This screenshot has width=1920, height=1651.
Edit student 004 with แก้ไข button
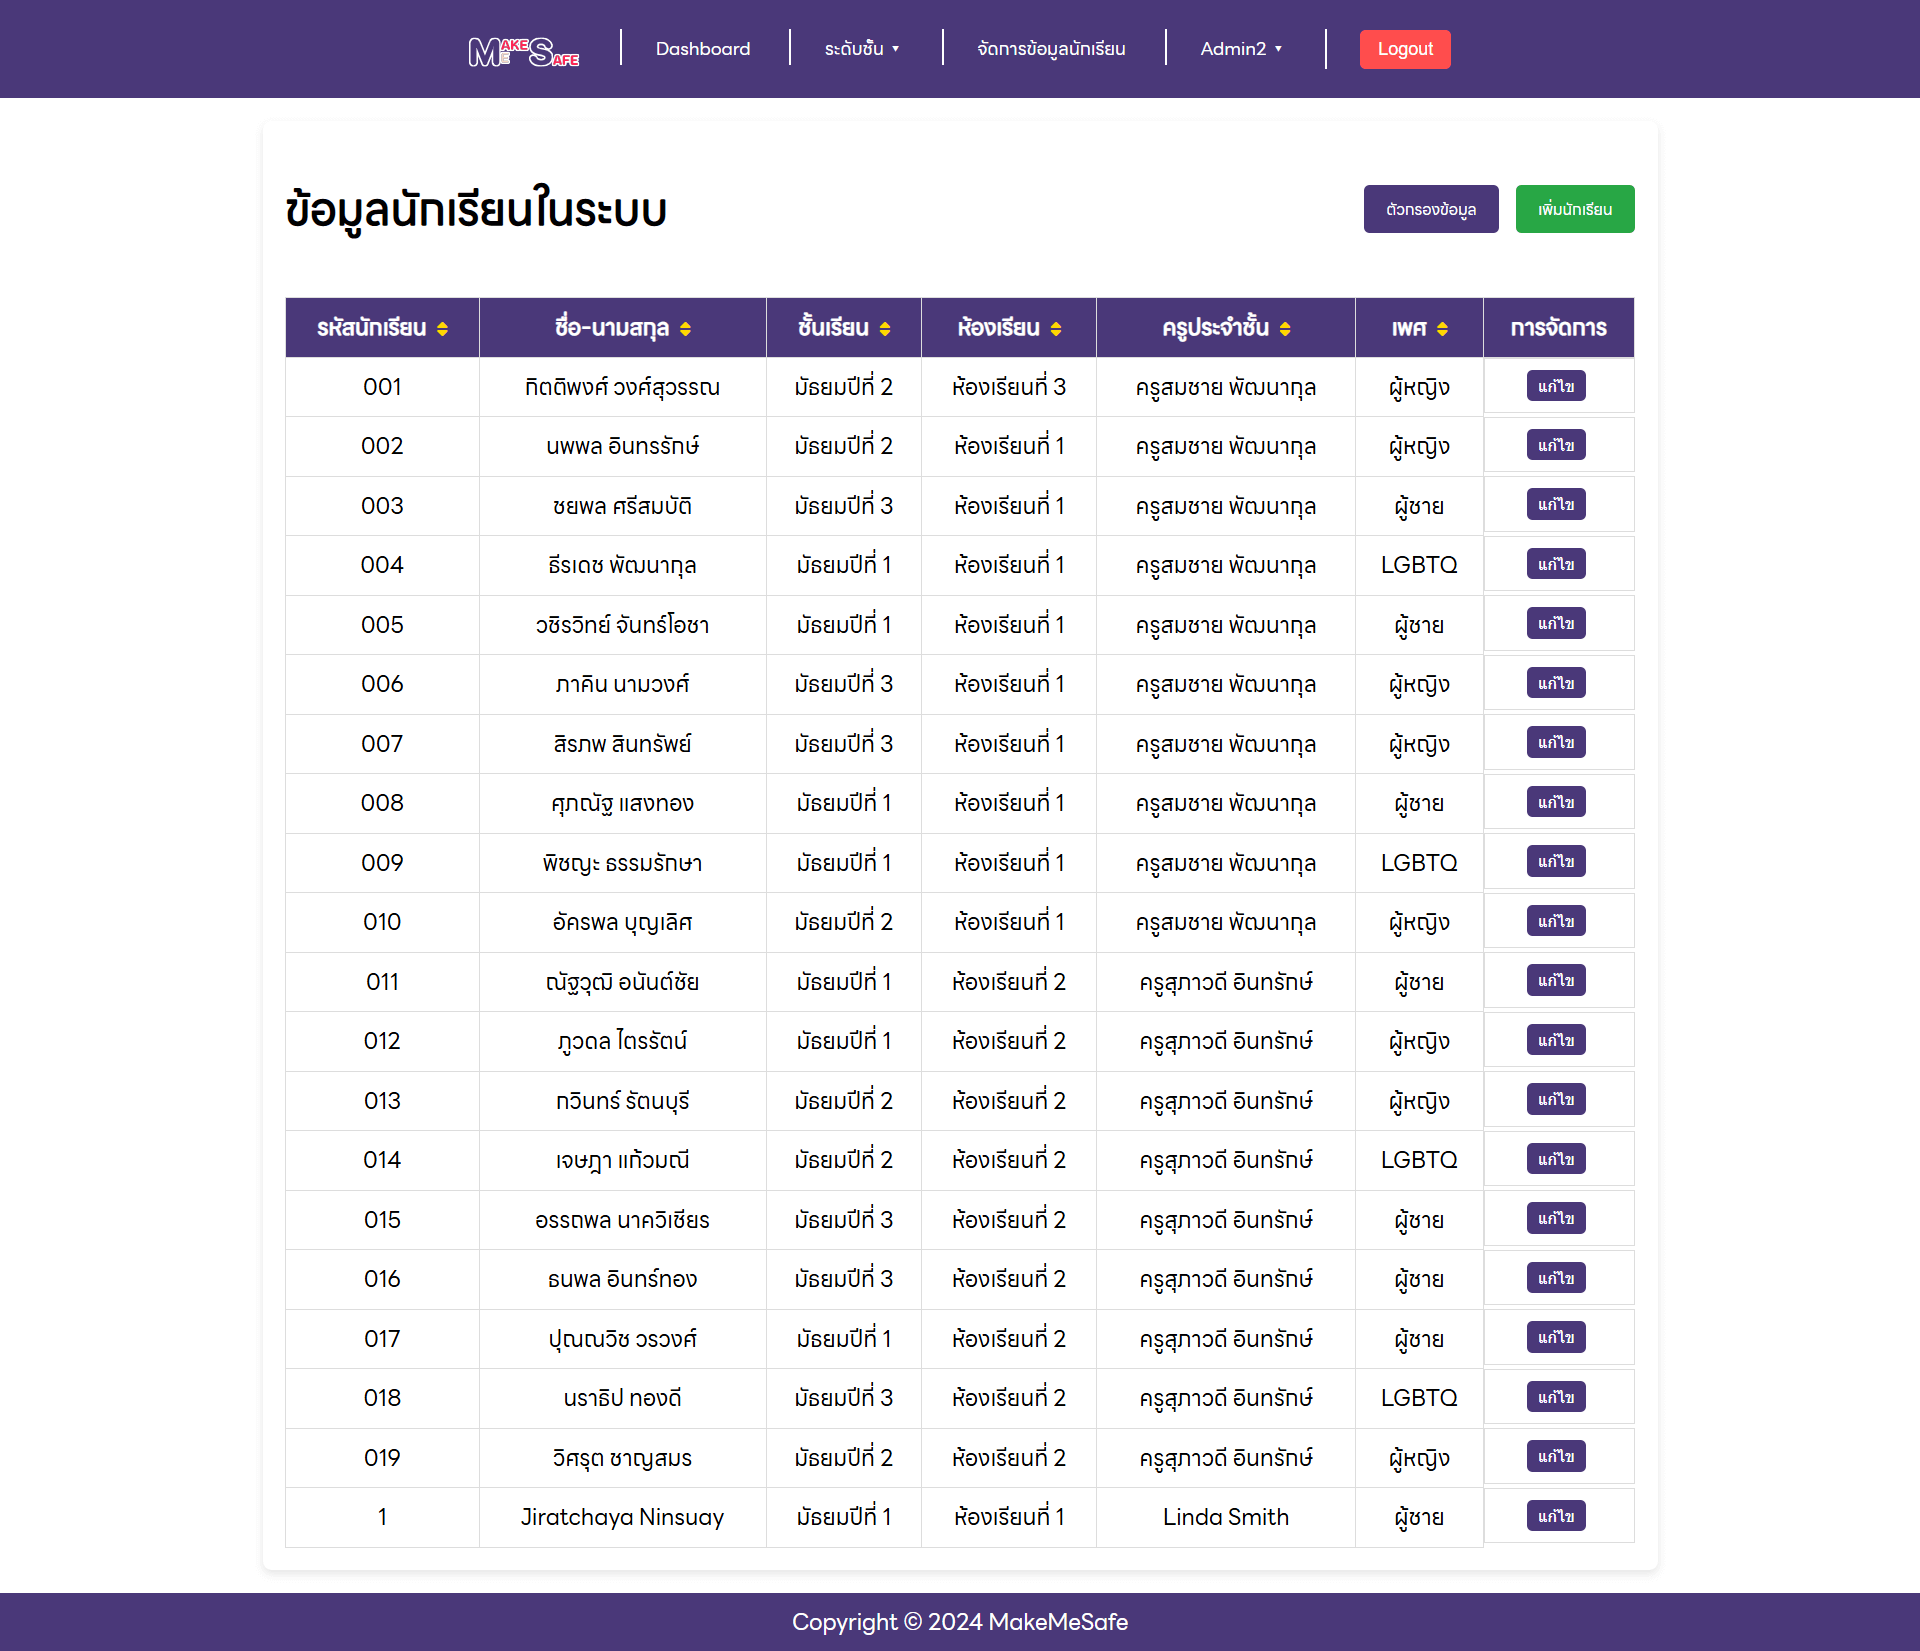coord(1556,564)
